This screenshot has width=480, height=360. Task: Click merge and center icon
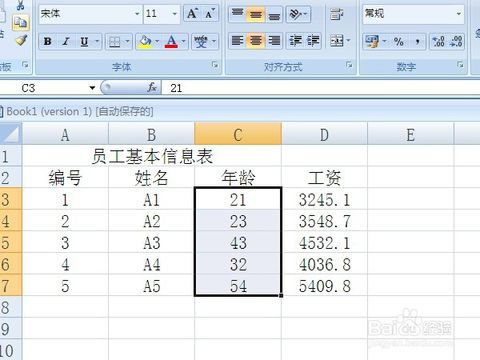pyautogui.click(x=337, y=41)
